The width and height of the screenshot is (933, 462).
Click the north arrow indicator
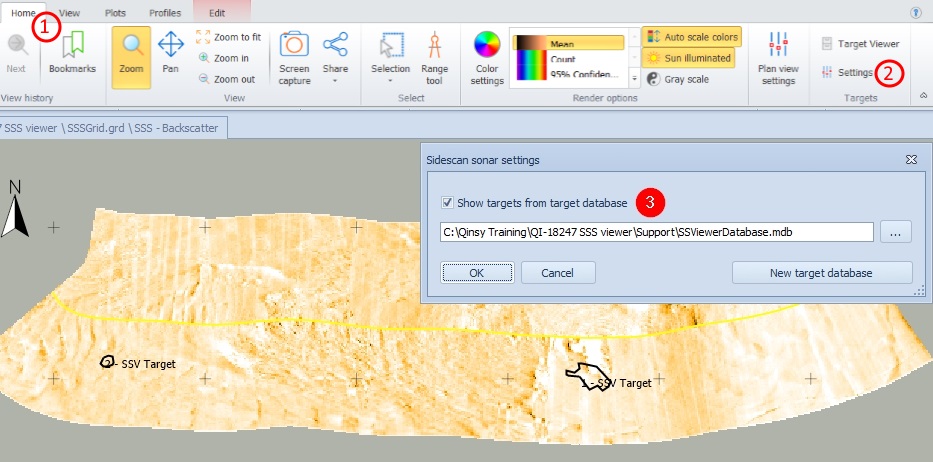[15, 208]
